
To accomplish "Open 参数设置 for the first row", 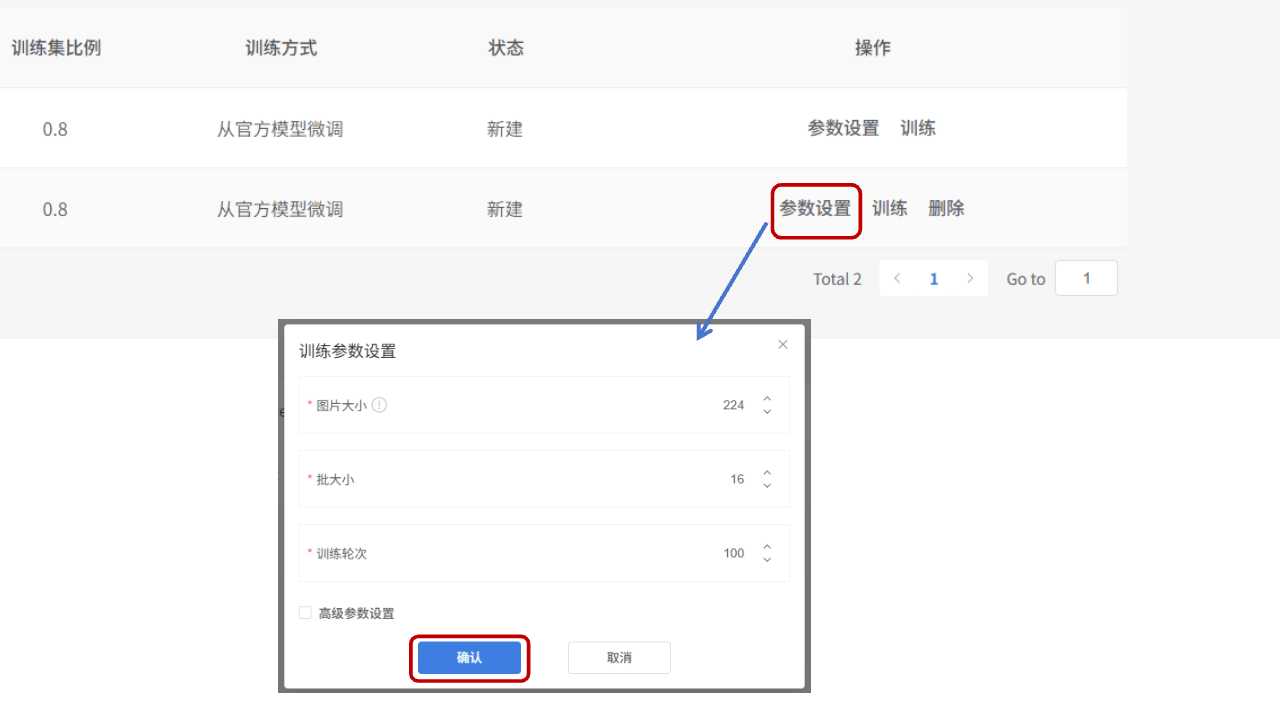I will tap(843, 128).
